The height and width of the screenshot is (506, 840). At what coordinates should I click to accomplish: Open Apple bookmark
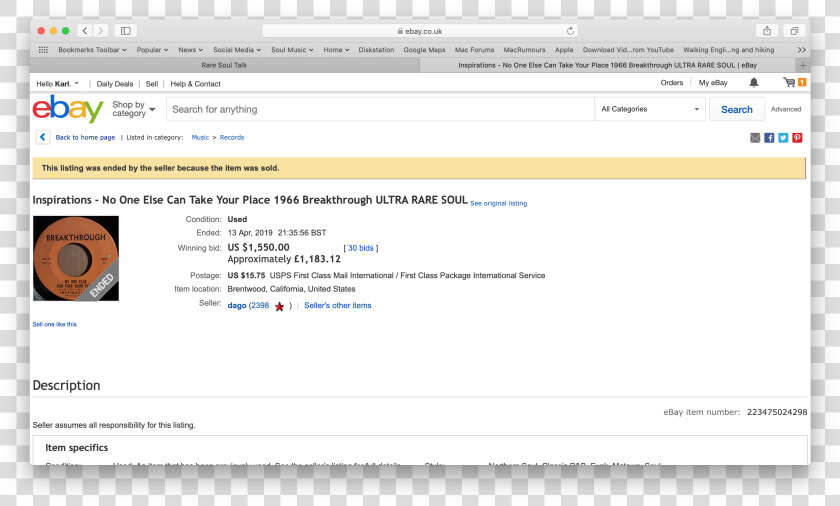pos(564,50)
